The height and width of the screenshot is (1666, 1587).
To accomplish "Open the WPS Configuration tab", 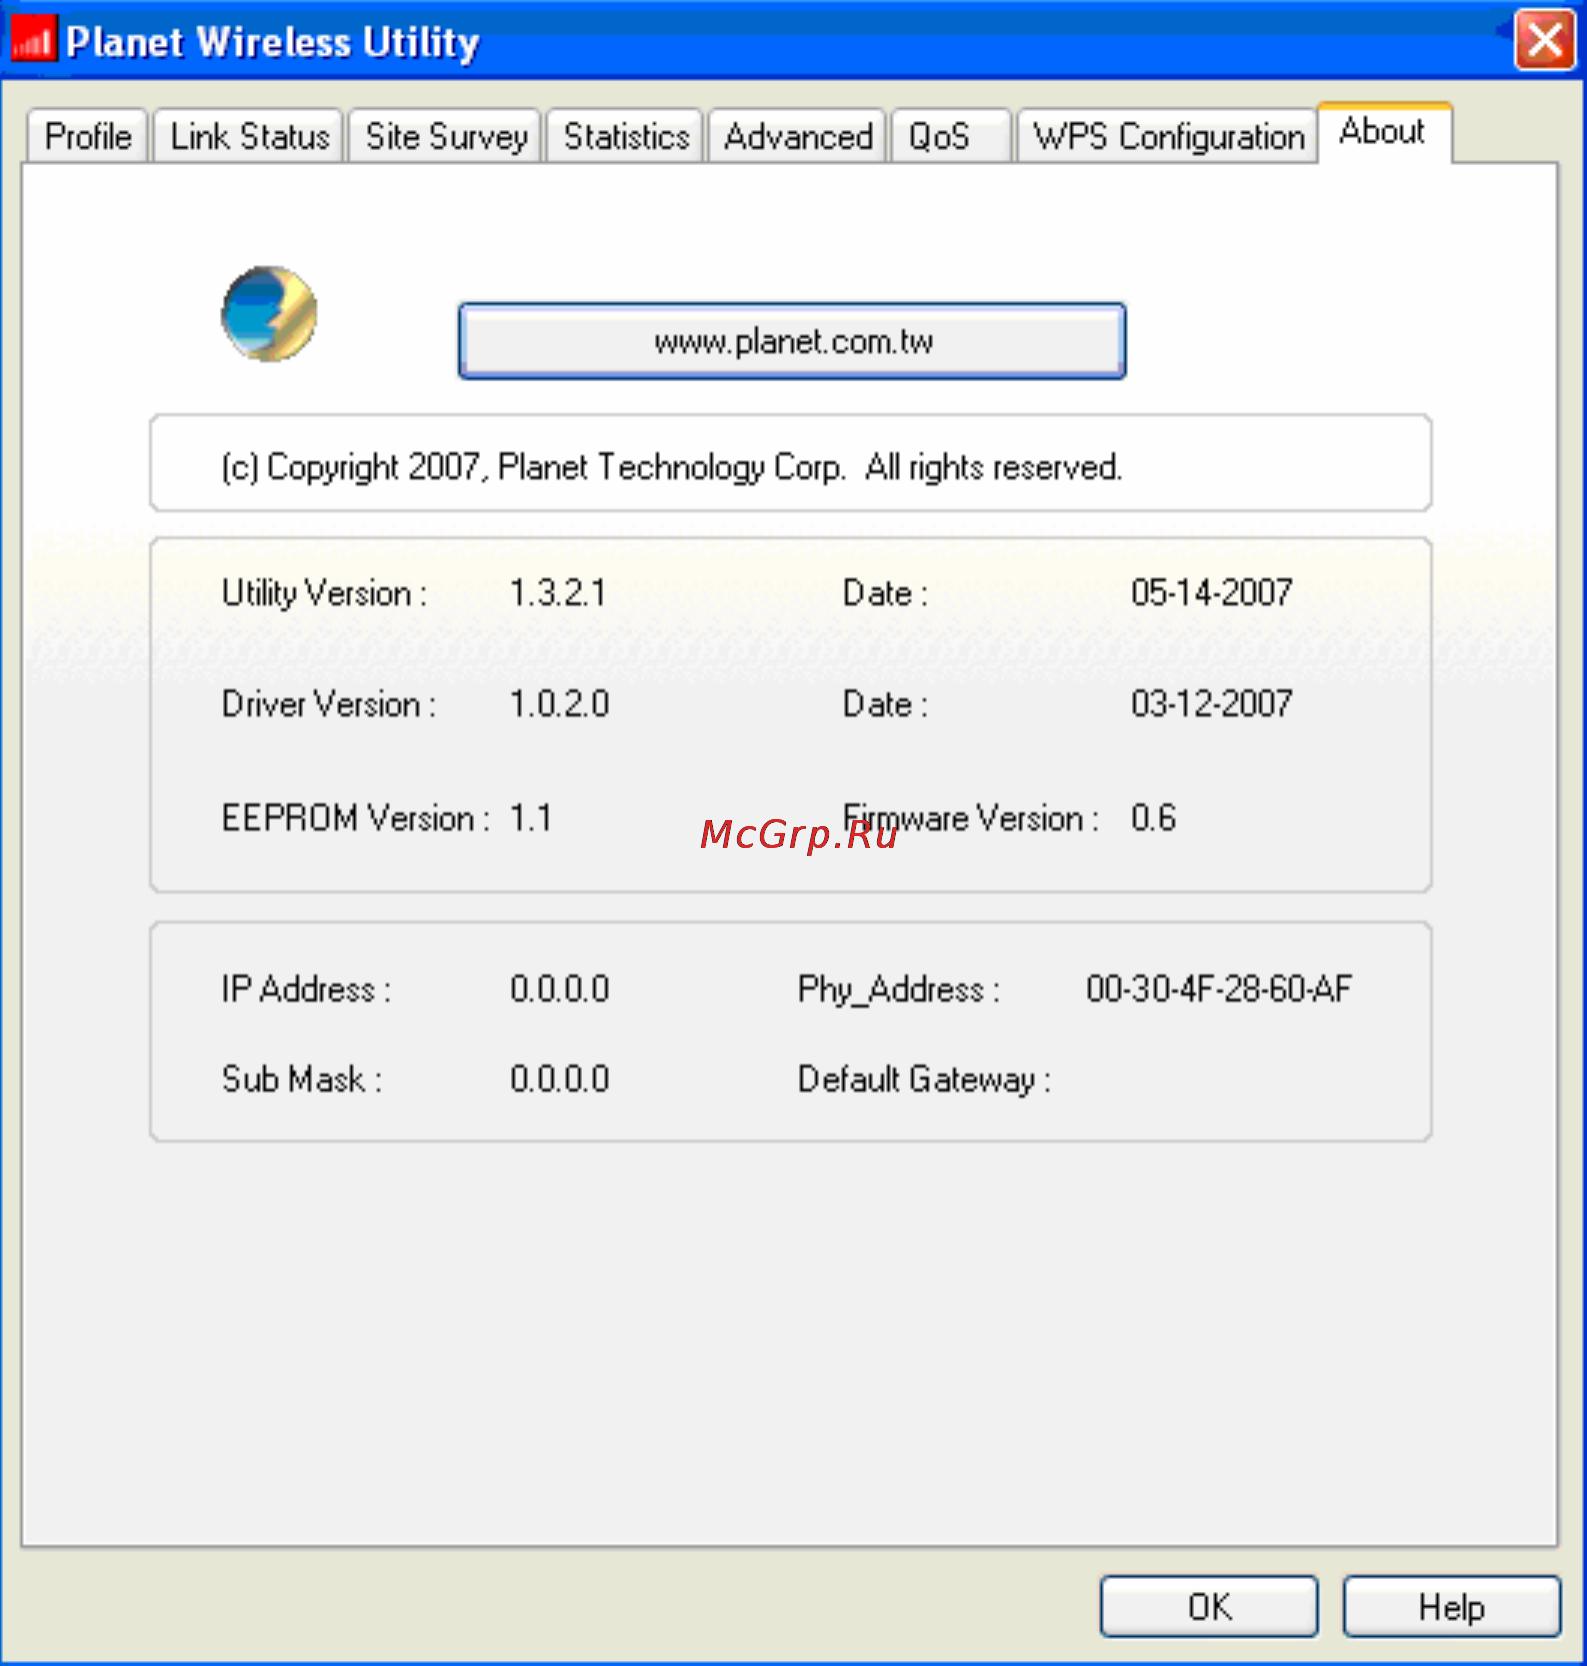I will coord(1168,136).
